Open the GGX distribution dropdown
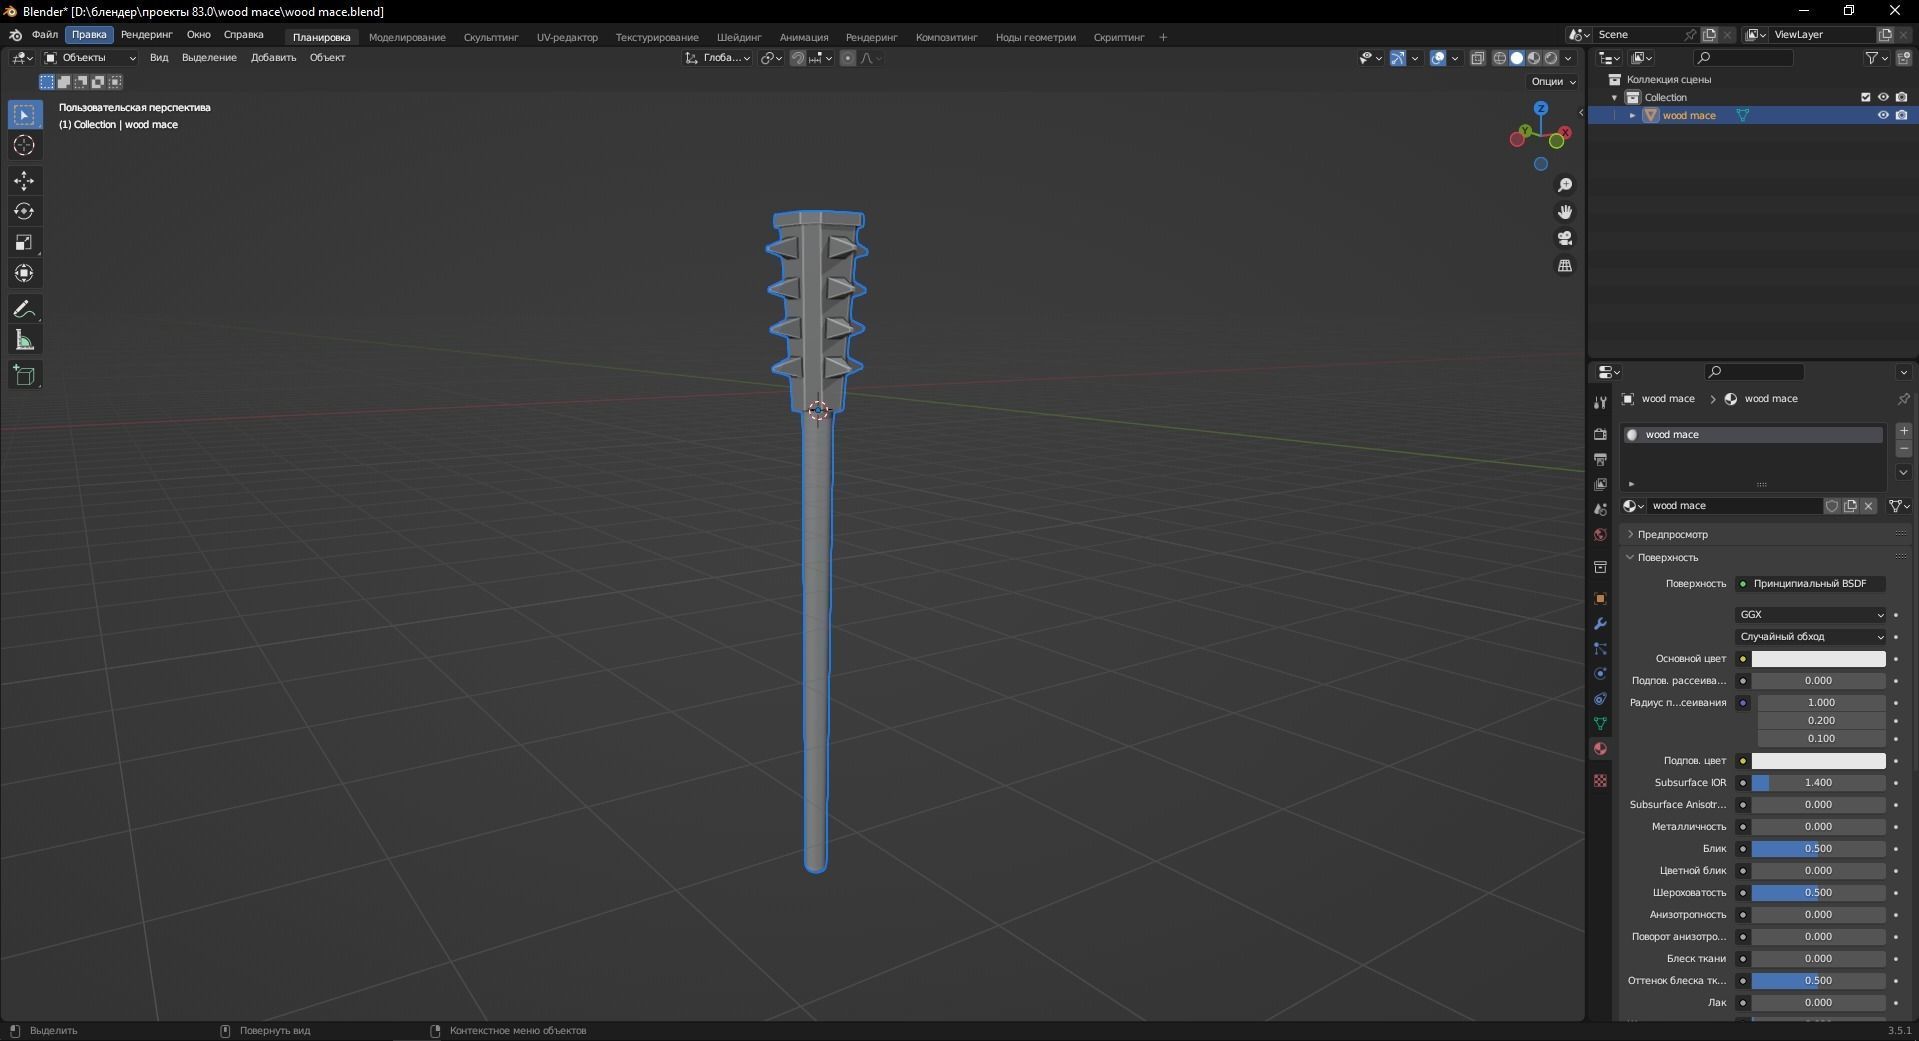This screenshot has height=1041, width=1919. tap(1810, 615)
